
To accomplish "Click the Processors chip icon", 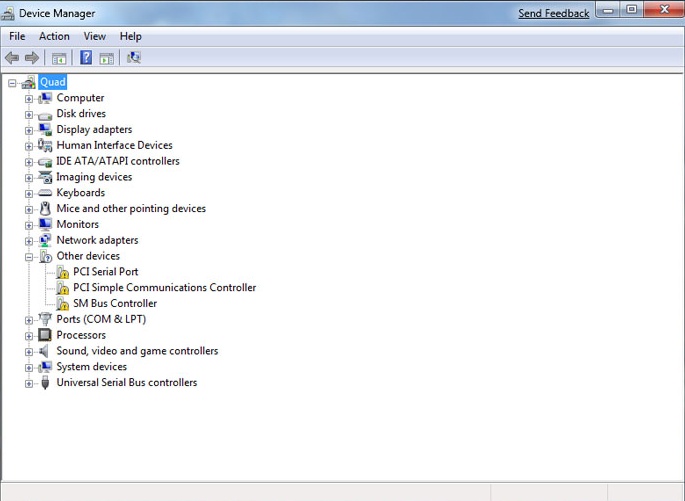I will [45, 335].
